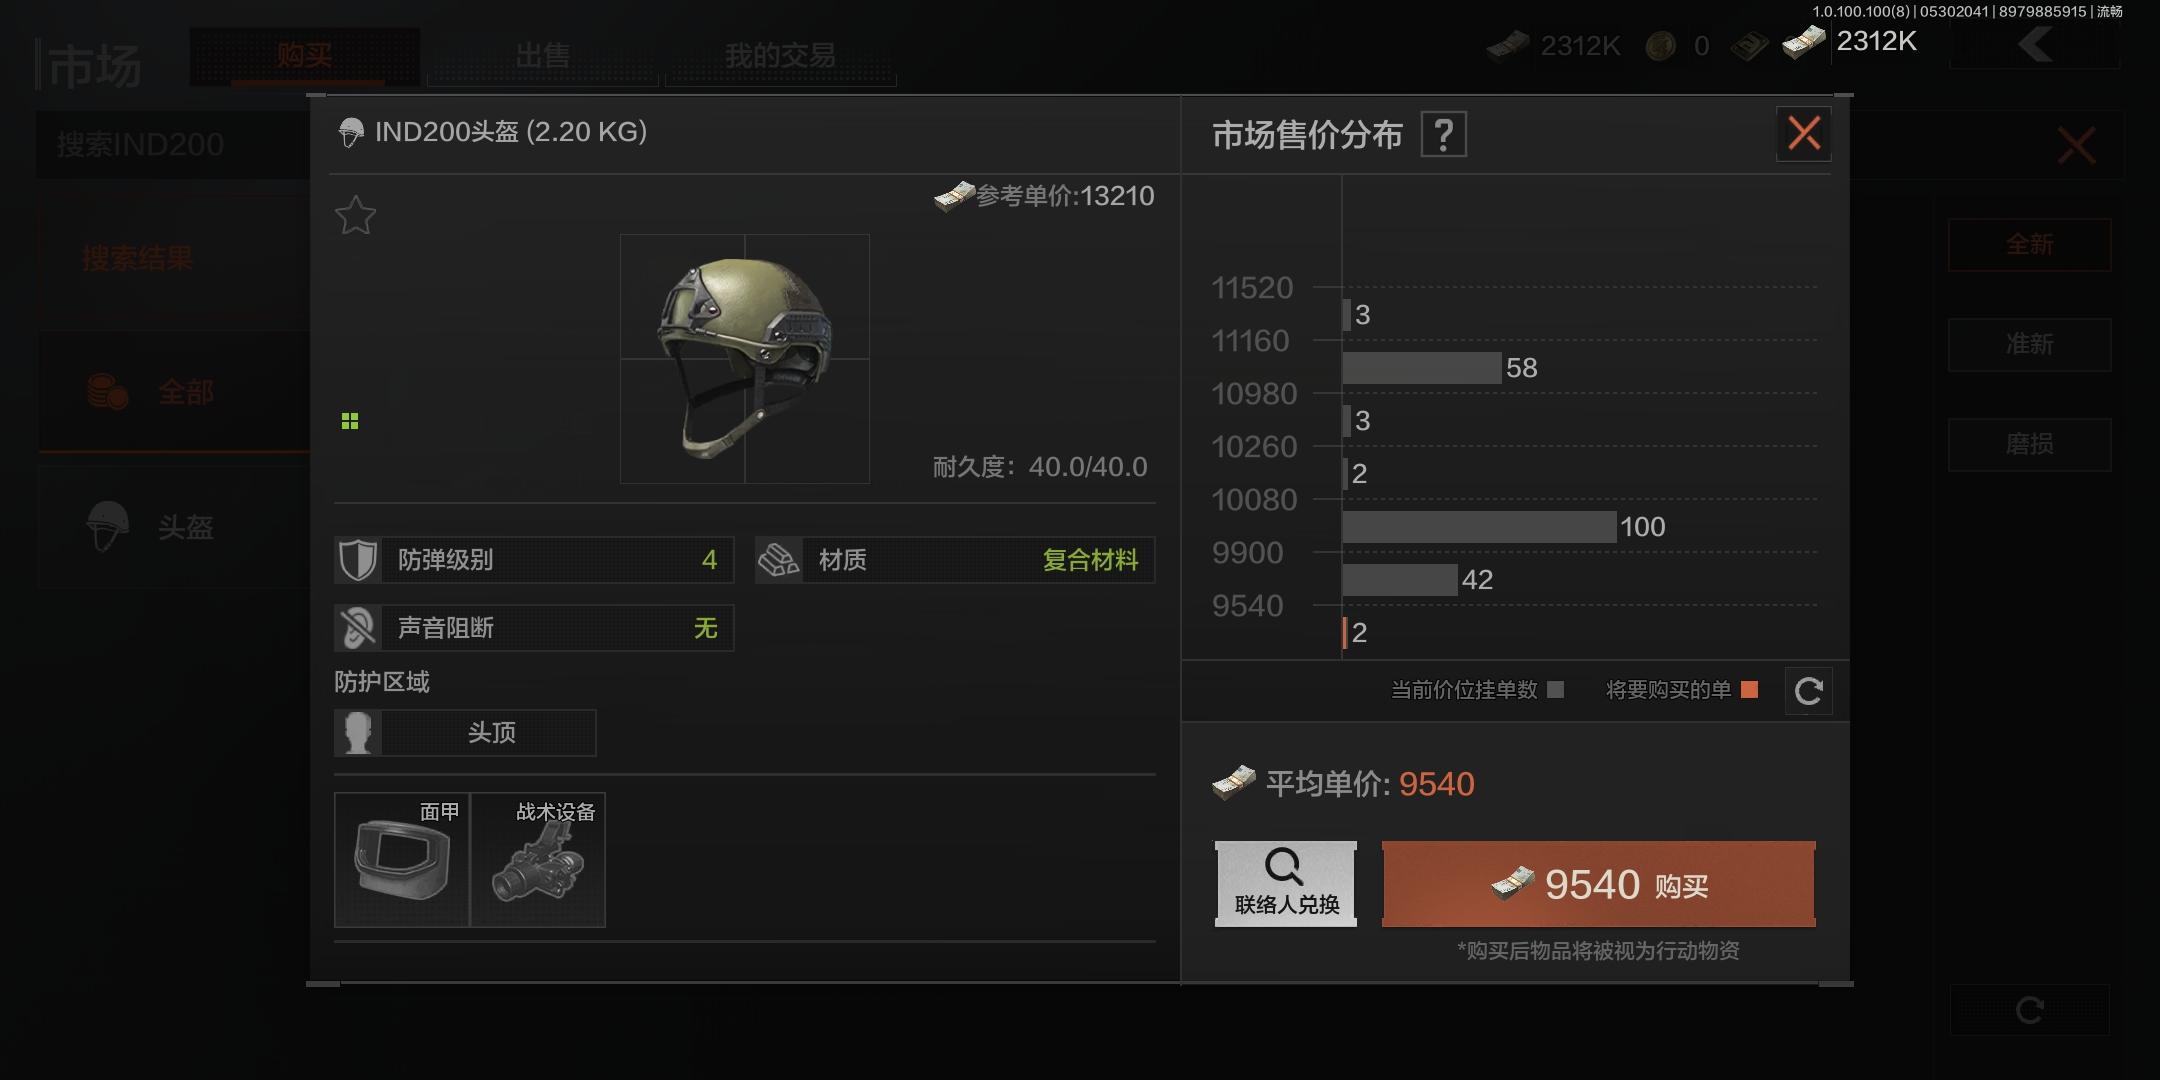Buy the helmet for 9540
Screen dimensions: 2160x1080
coord(1599,884)
